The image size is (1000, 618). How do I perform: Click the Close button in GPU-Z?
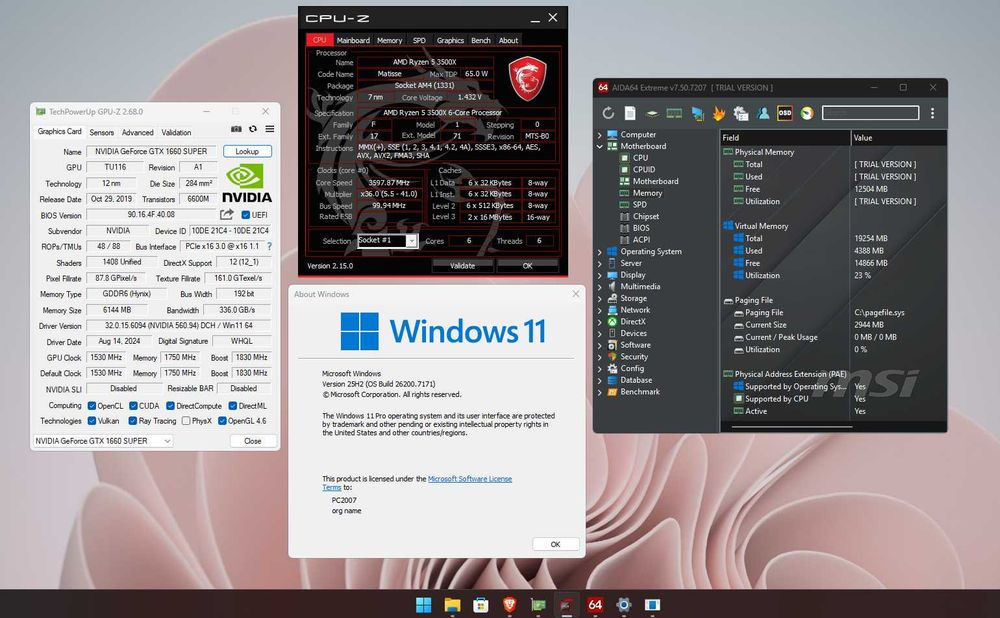tap(253, 441)
